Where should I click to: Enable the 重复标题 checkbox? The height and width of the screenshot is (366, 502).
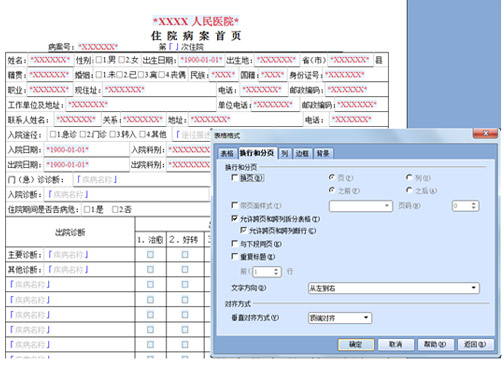(235, 256)
